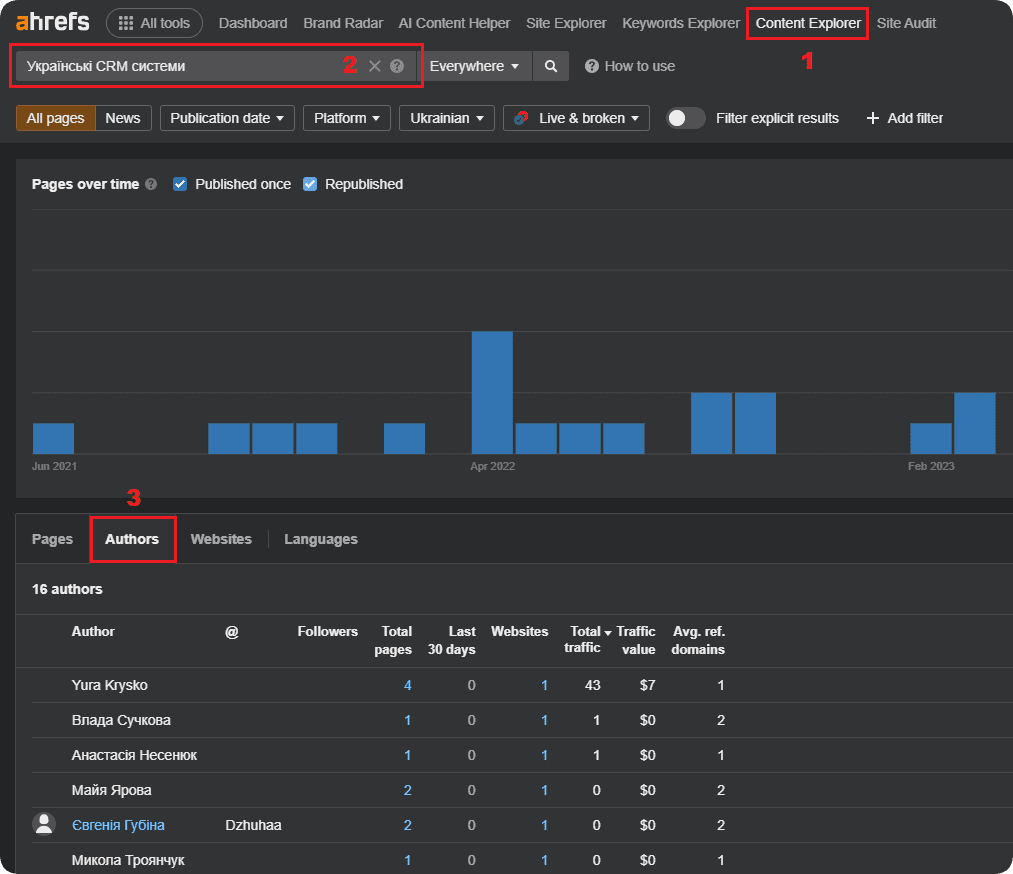
Task: Click the Traffic value column header
Action: click(x=636, y=640)
